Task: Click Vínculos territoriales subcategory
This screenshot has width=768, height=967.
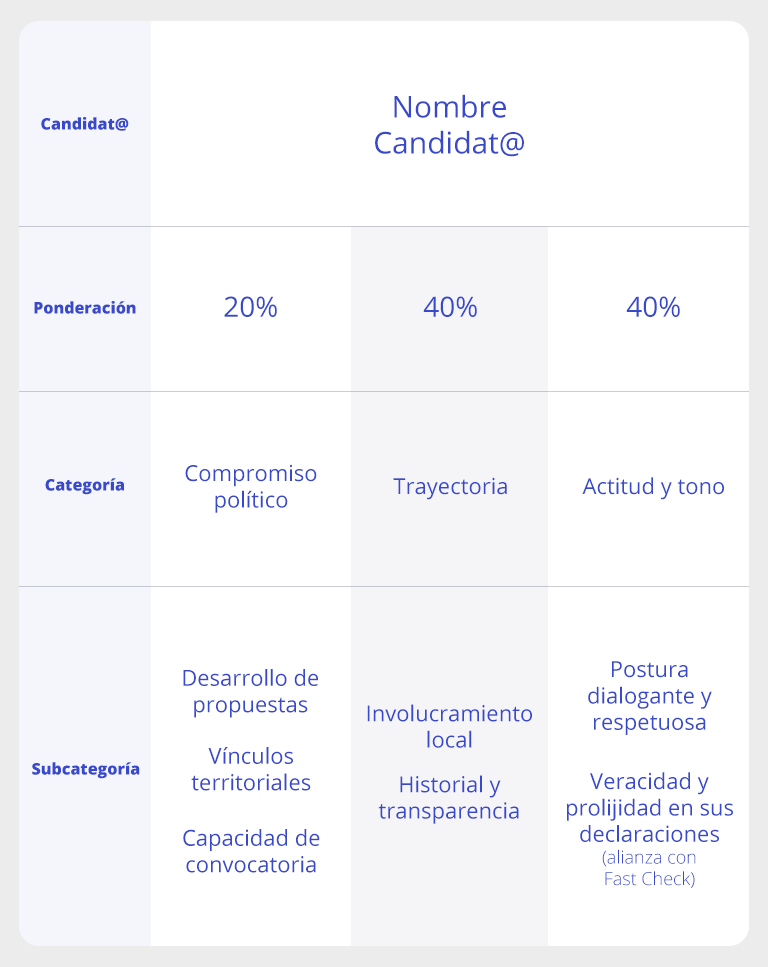Action: [x=250, y=769]
